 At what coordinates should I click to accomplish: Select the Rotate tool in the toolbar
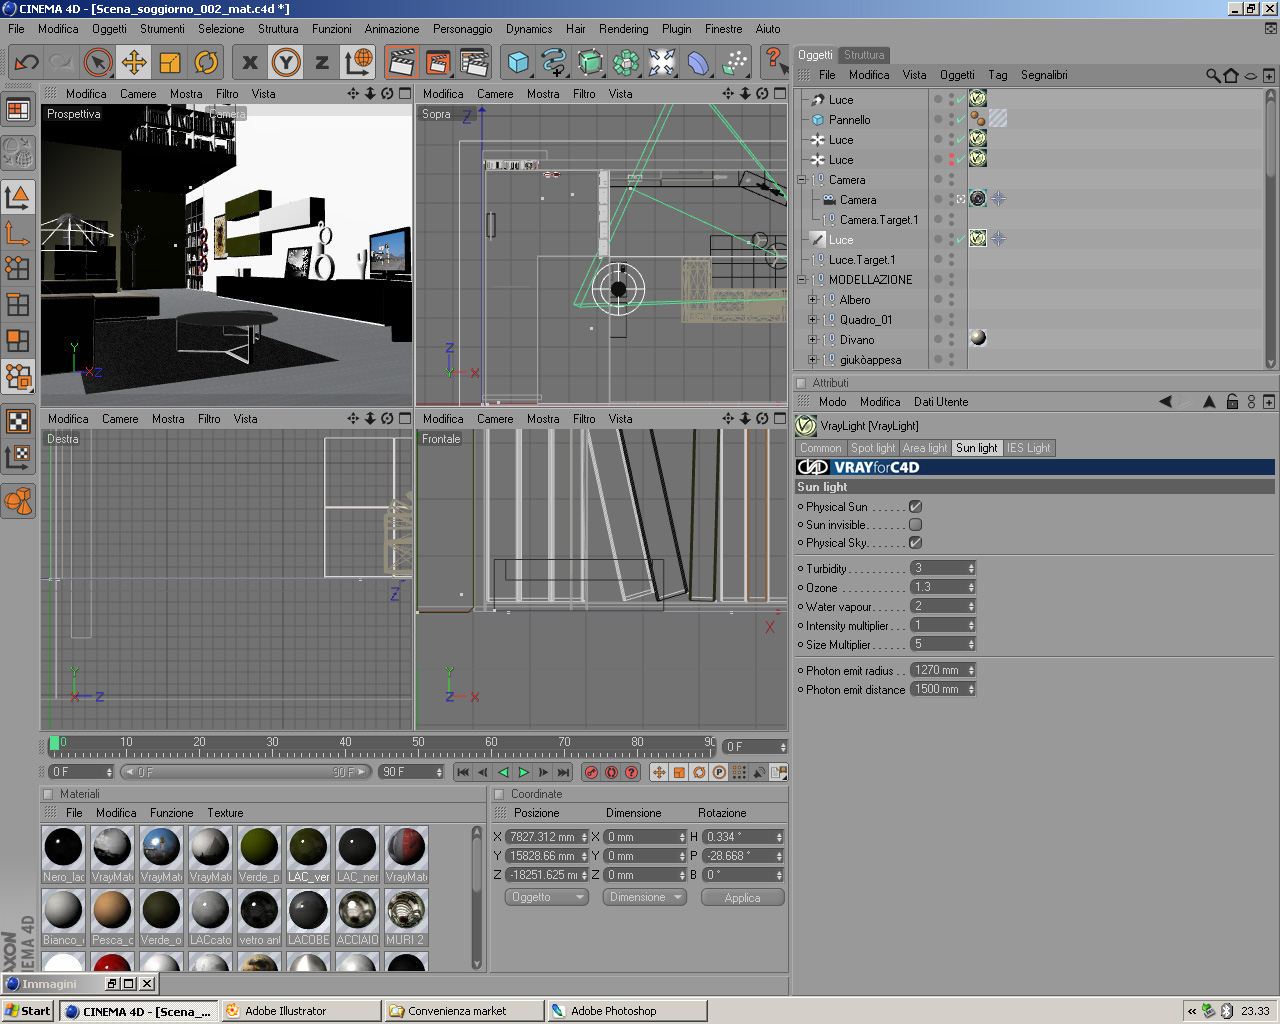206,63
